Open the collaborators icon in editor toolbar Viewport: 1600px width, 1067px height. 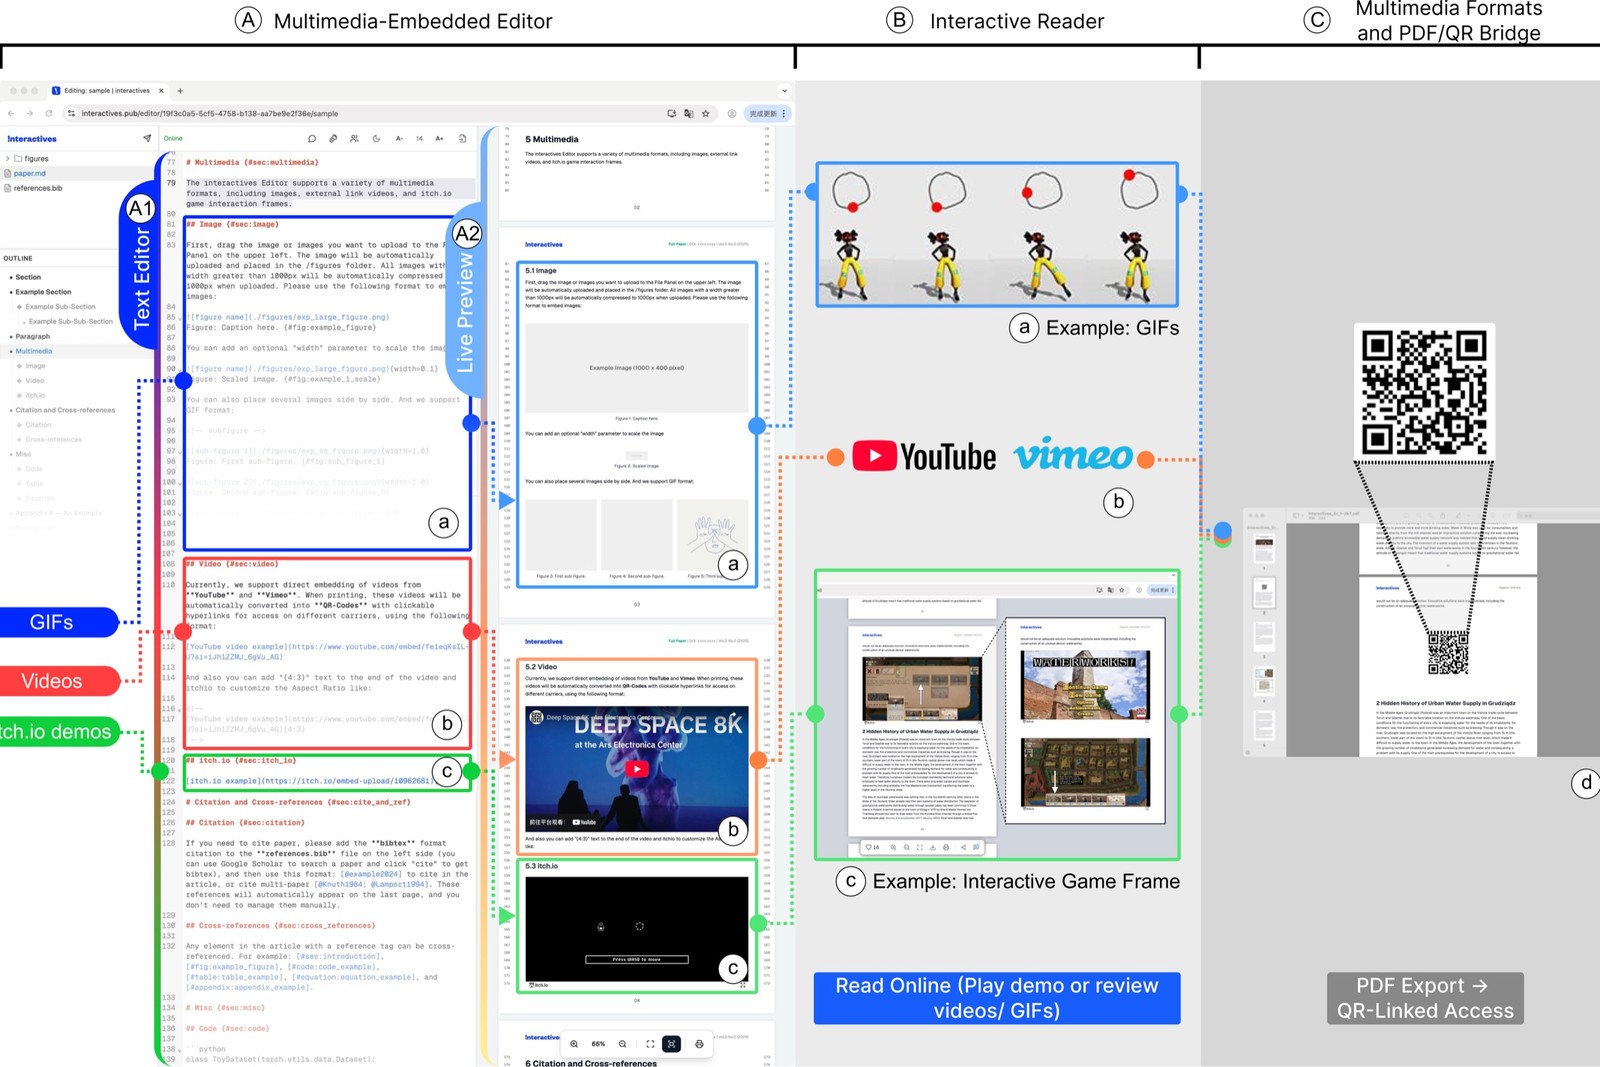[x=354, y=138]
